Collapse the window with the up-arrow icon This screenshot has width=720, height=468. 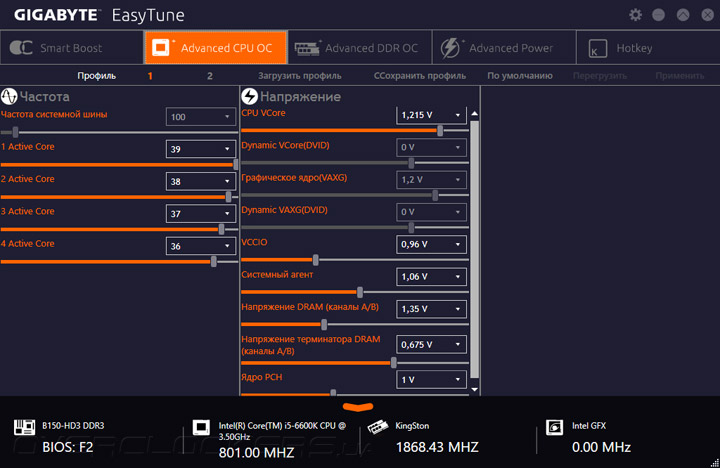pos(683,15)
